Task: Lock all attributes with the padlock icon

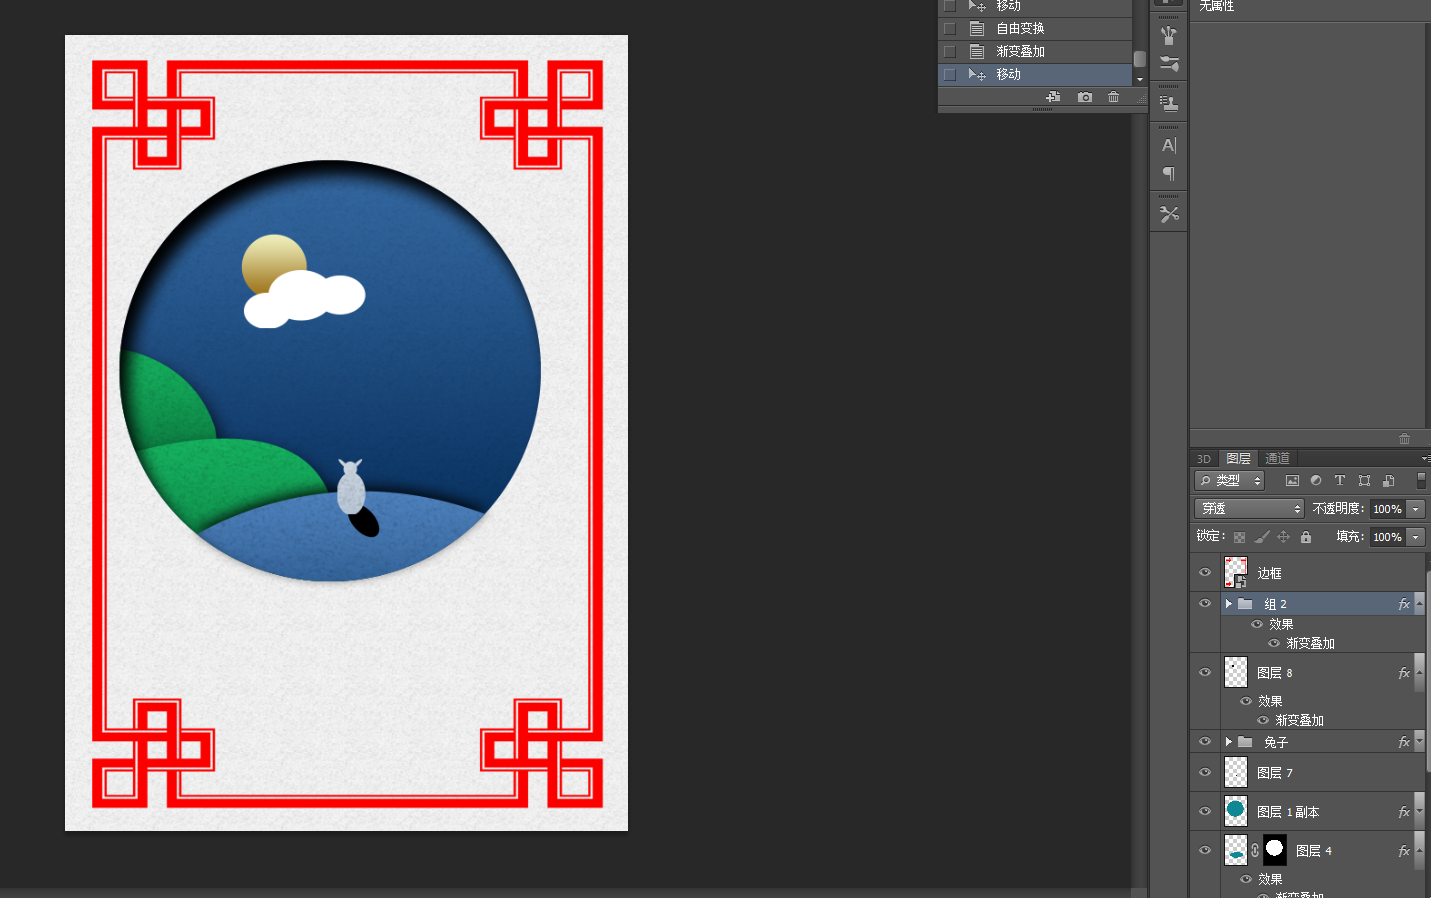Action: (1306, 537)
